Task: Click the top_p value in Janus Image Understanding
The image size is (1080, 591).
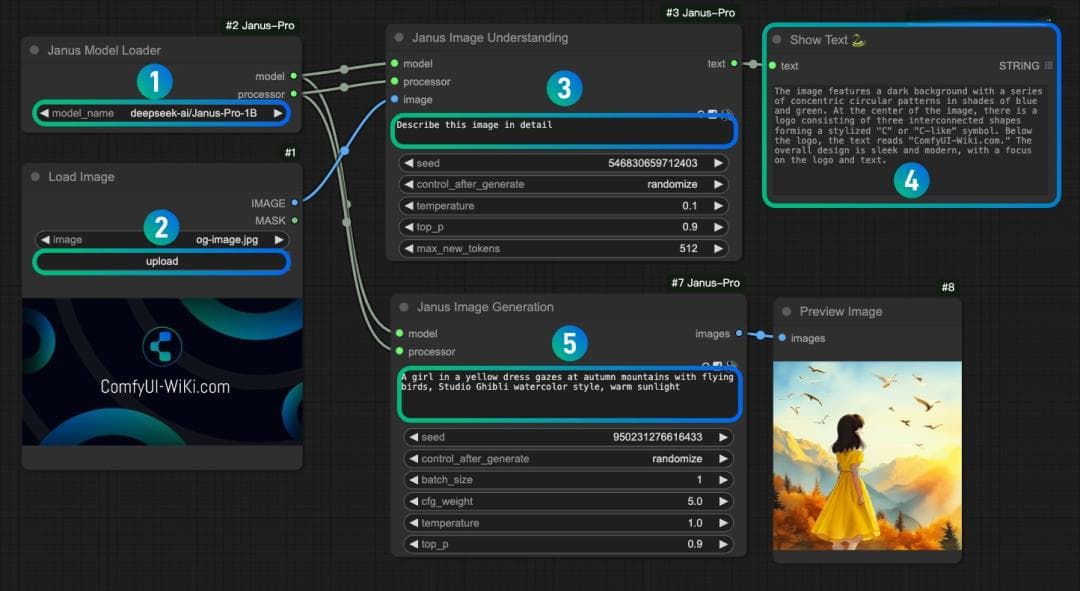Action: pyautogui.click(x=689, y=227)
